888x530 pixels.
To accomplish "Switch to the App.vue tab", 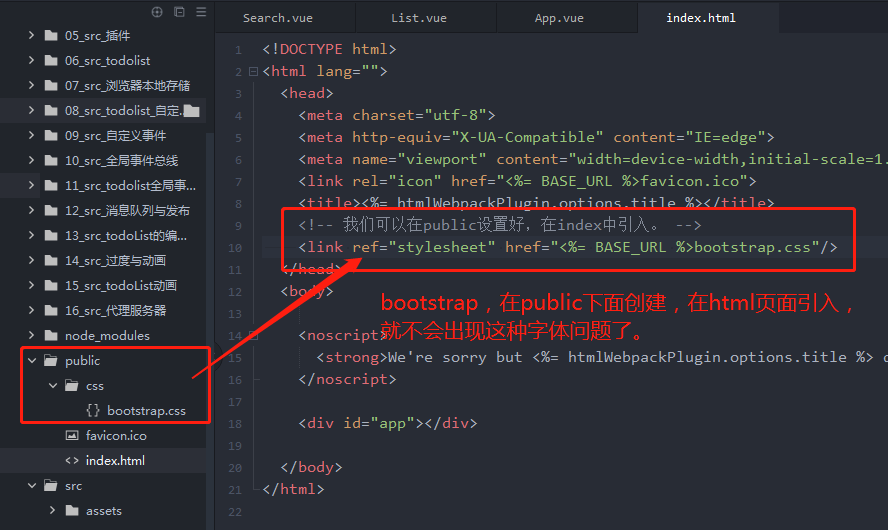I will coord(559,18).
